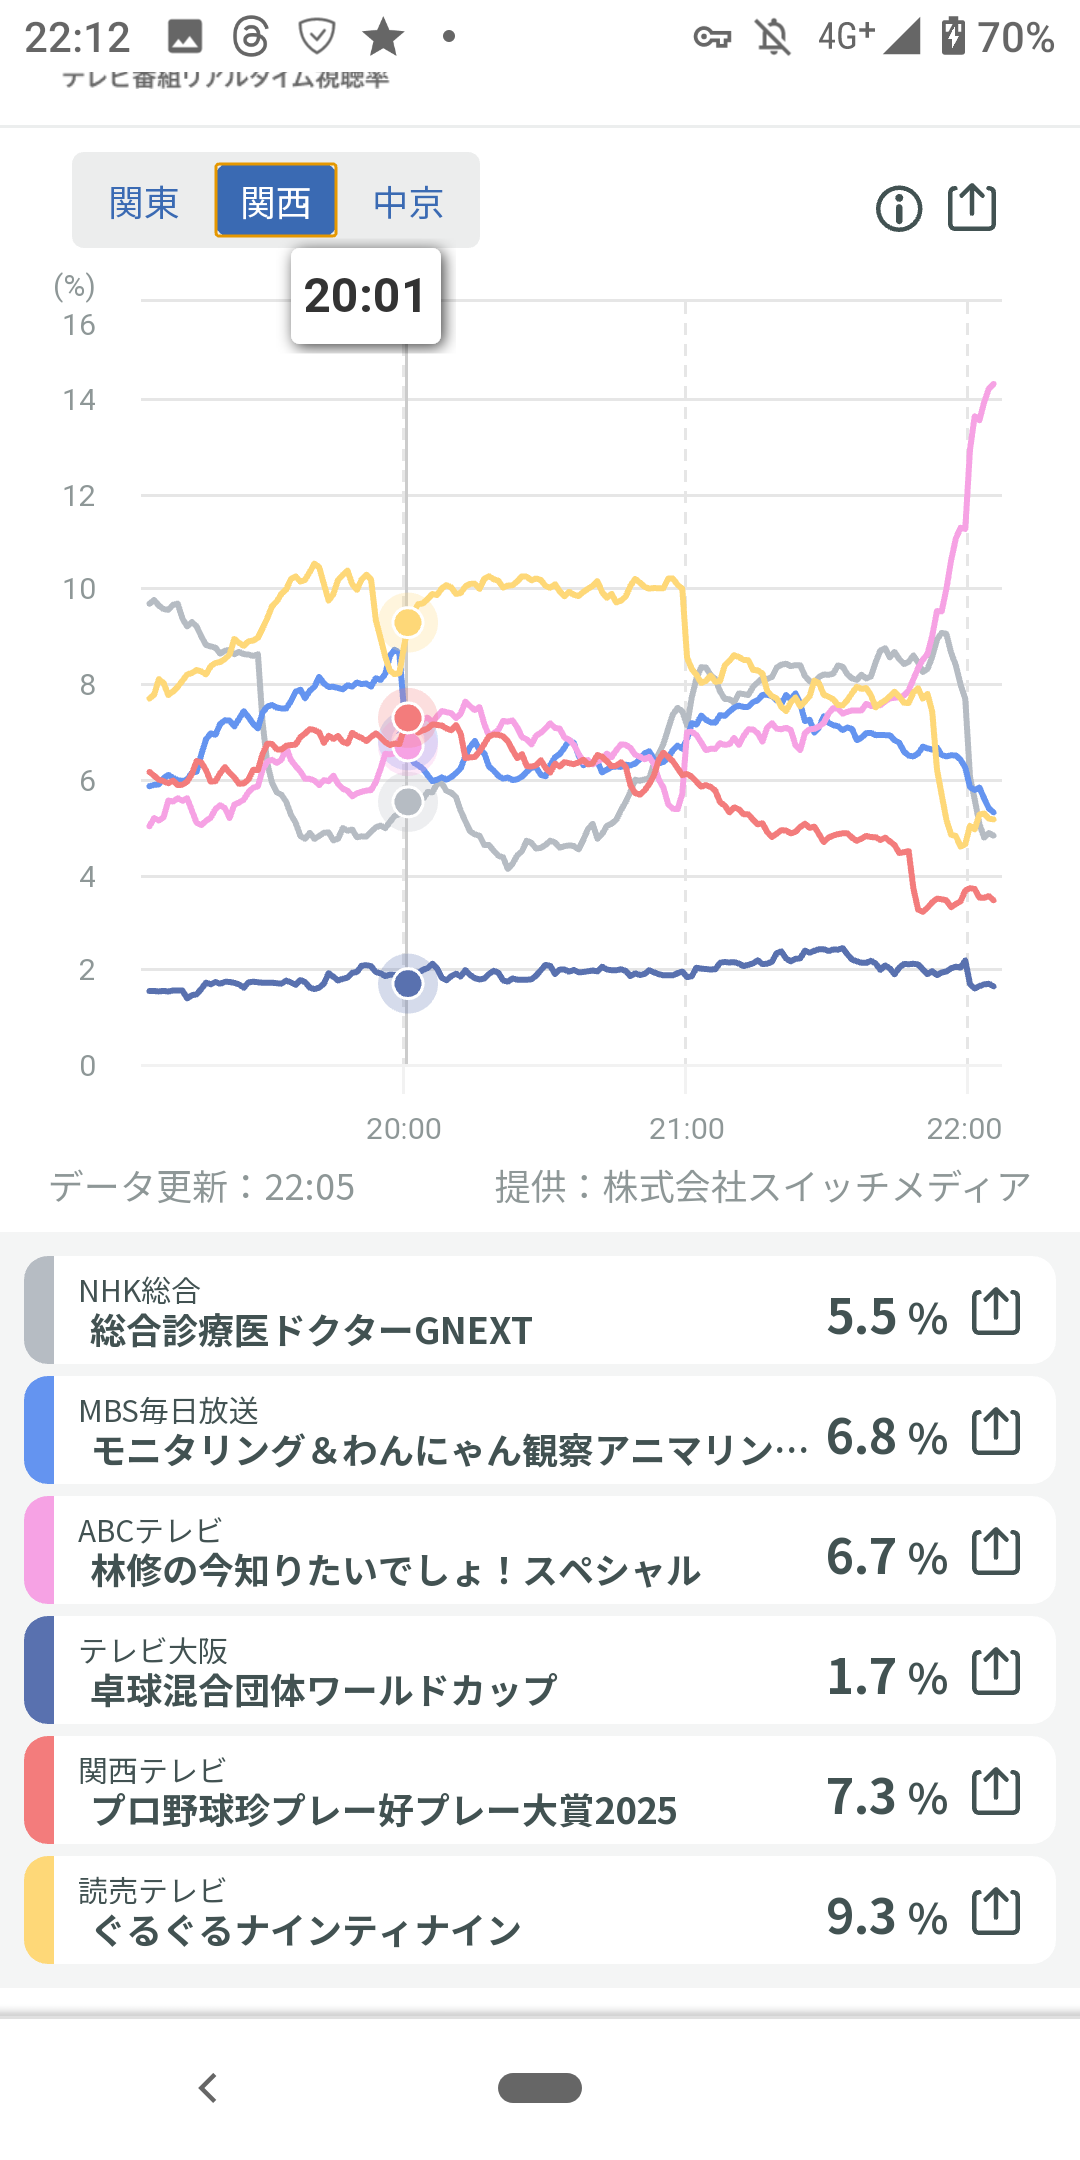Tap the pink ABCテレビ color swatch

pyautogui.click(x=39, y=1551)
